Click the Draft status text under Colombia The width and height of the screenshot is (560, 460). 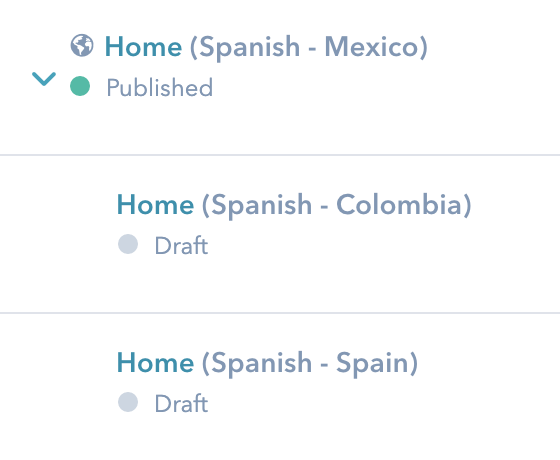coord(181,246)
